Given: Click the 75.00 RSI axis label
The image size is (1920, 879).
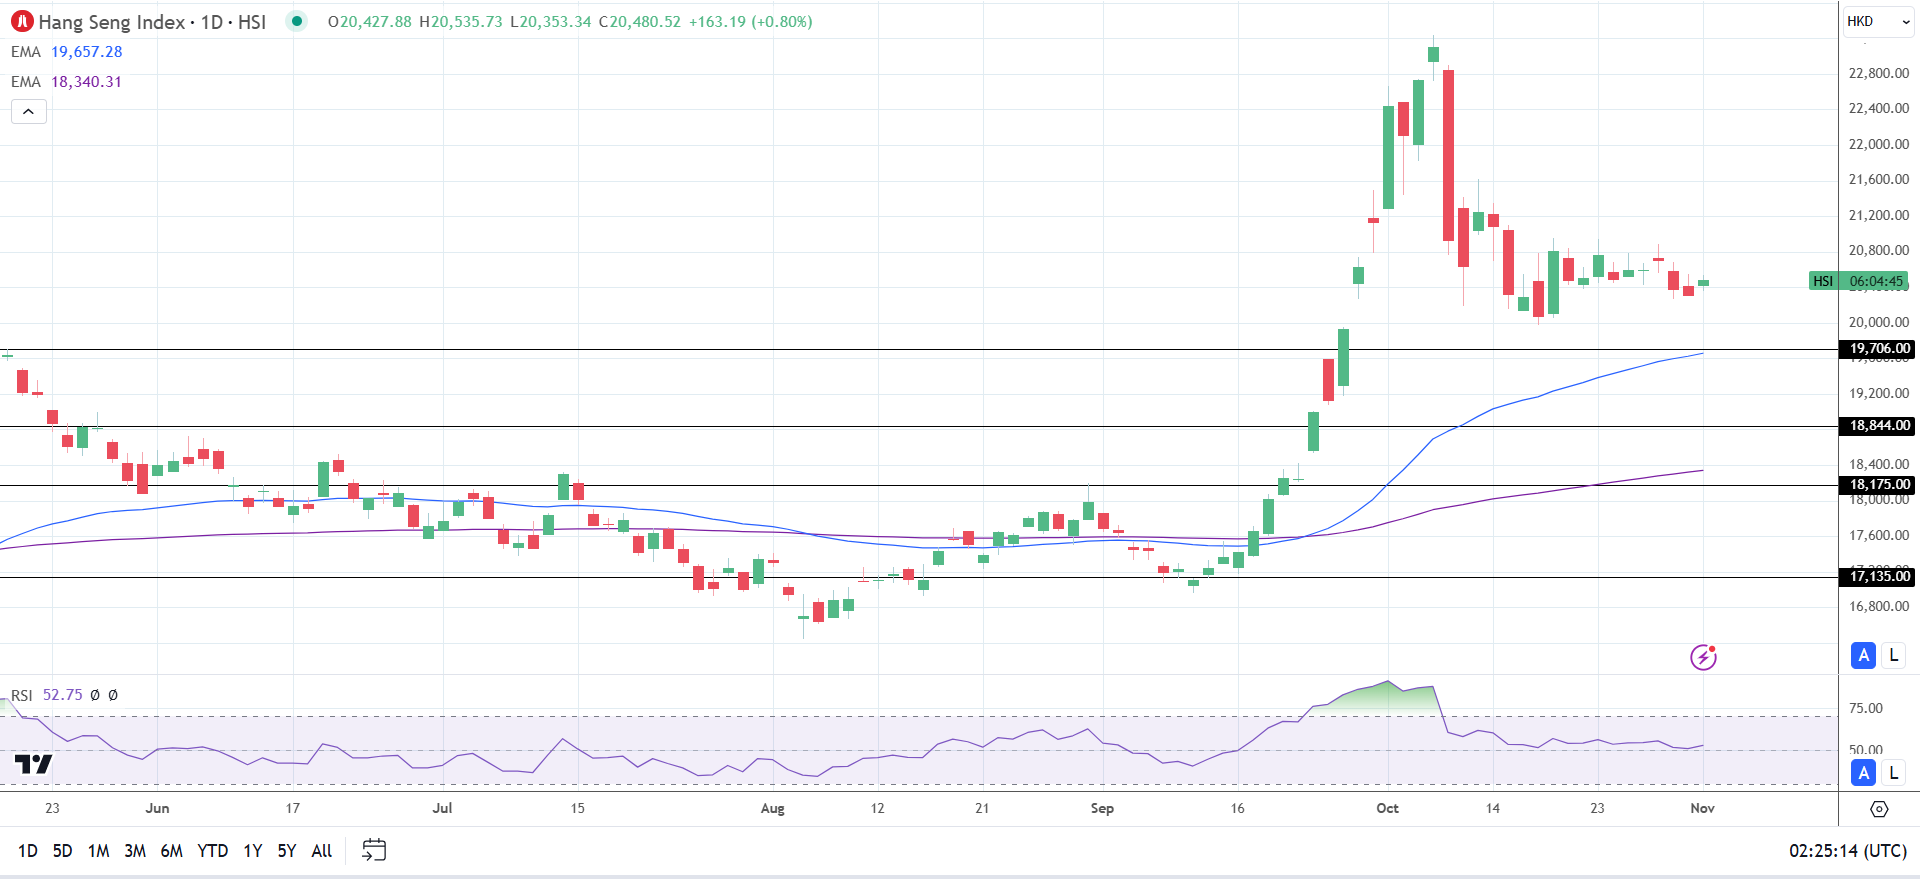Looking at the screenshot, I should pyautogui.click(x=1866, y=708).
